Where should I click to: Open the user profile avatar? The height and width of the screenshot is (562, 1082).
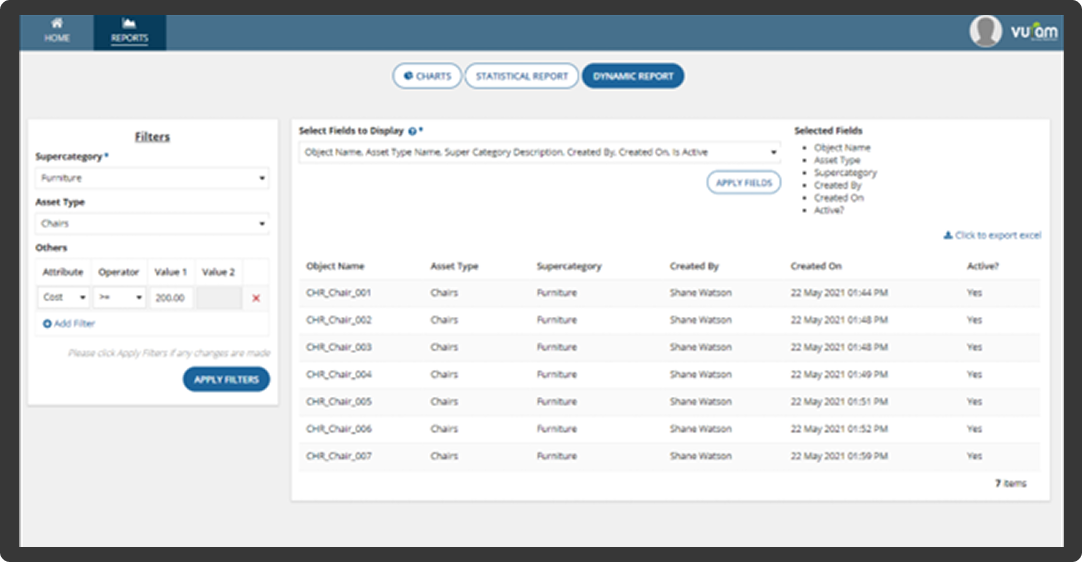point(985,32)
